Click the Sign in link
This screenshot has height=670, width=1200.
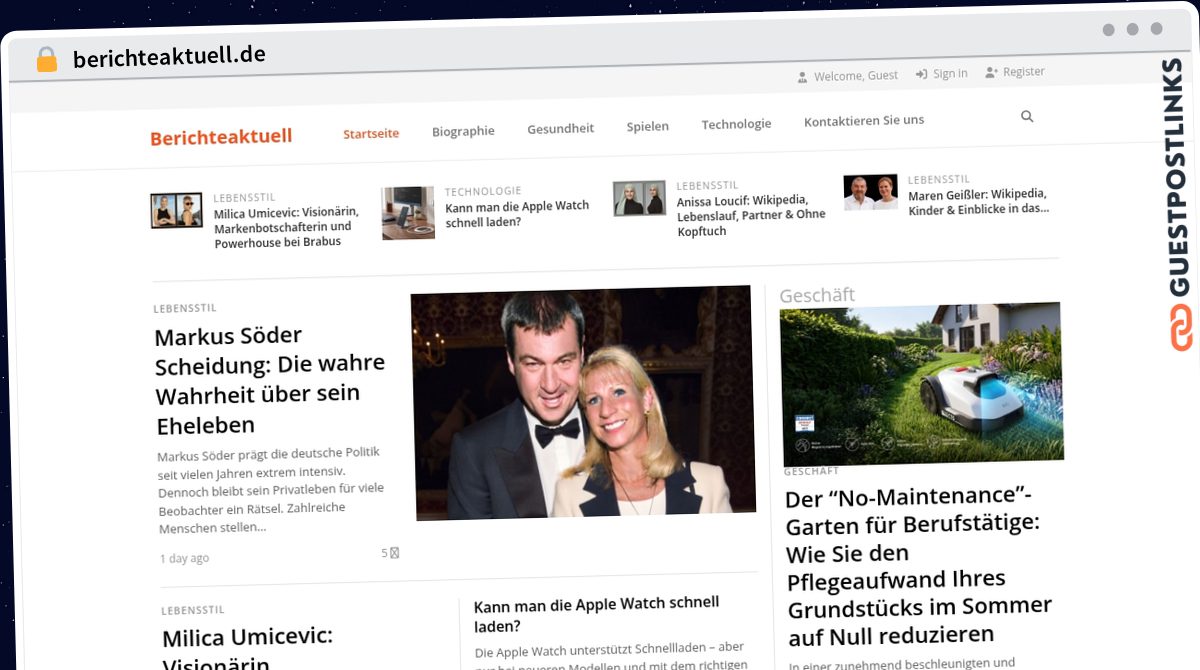[x=950, y=73]
